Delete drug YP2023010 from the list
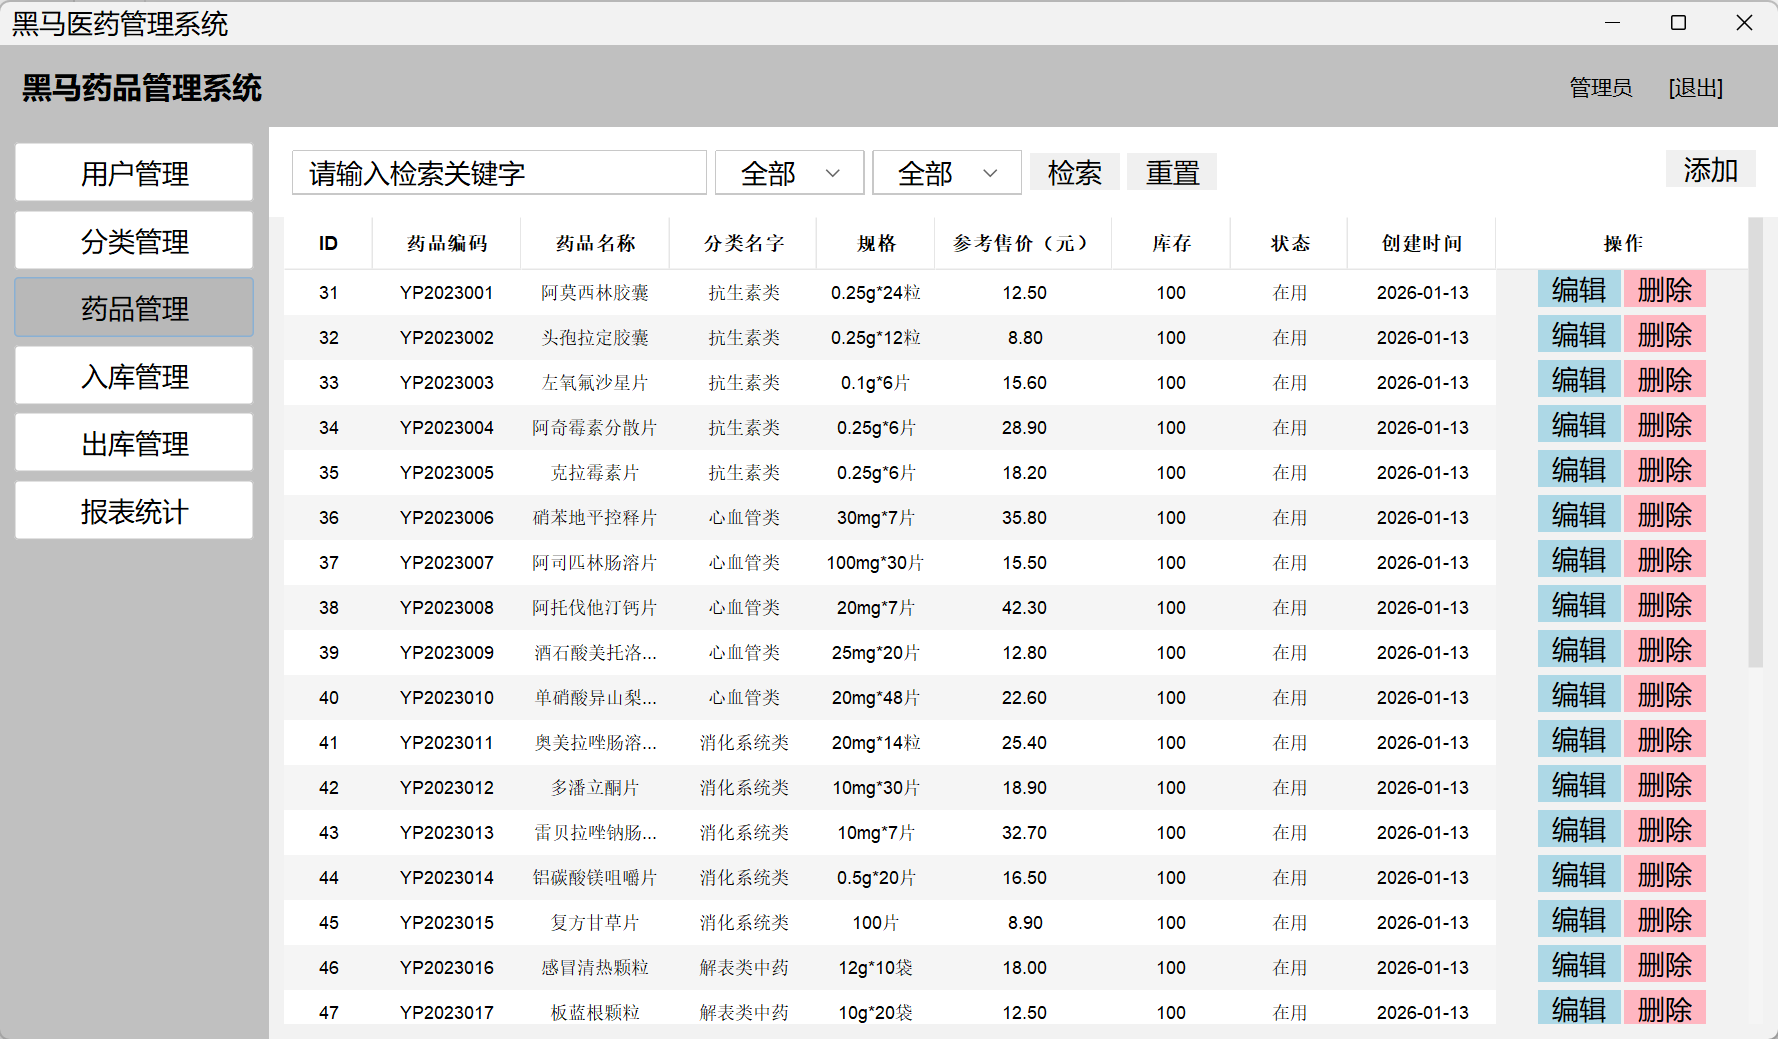1778x1039 pixels. pyautogui.click(x=1664, y=695)
